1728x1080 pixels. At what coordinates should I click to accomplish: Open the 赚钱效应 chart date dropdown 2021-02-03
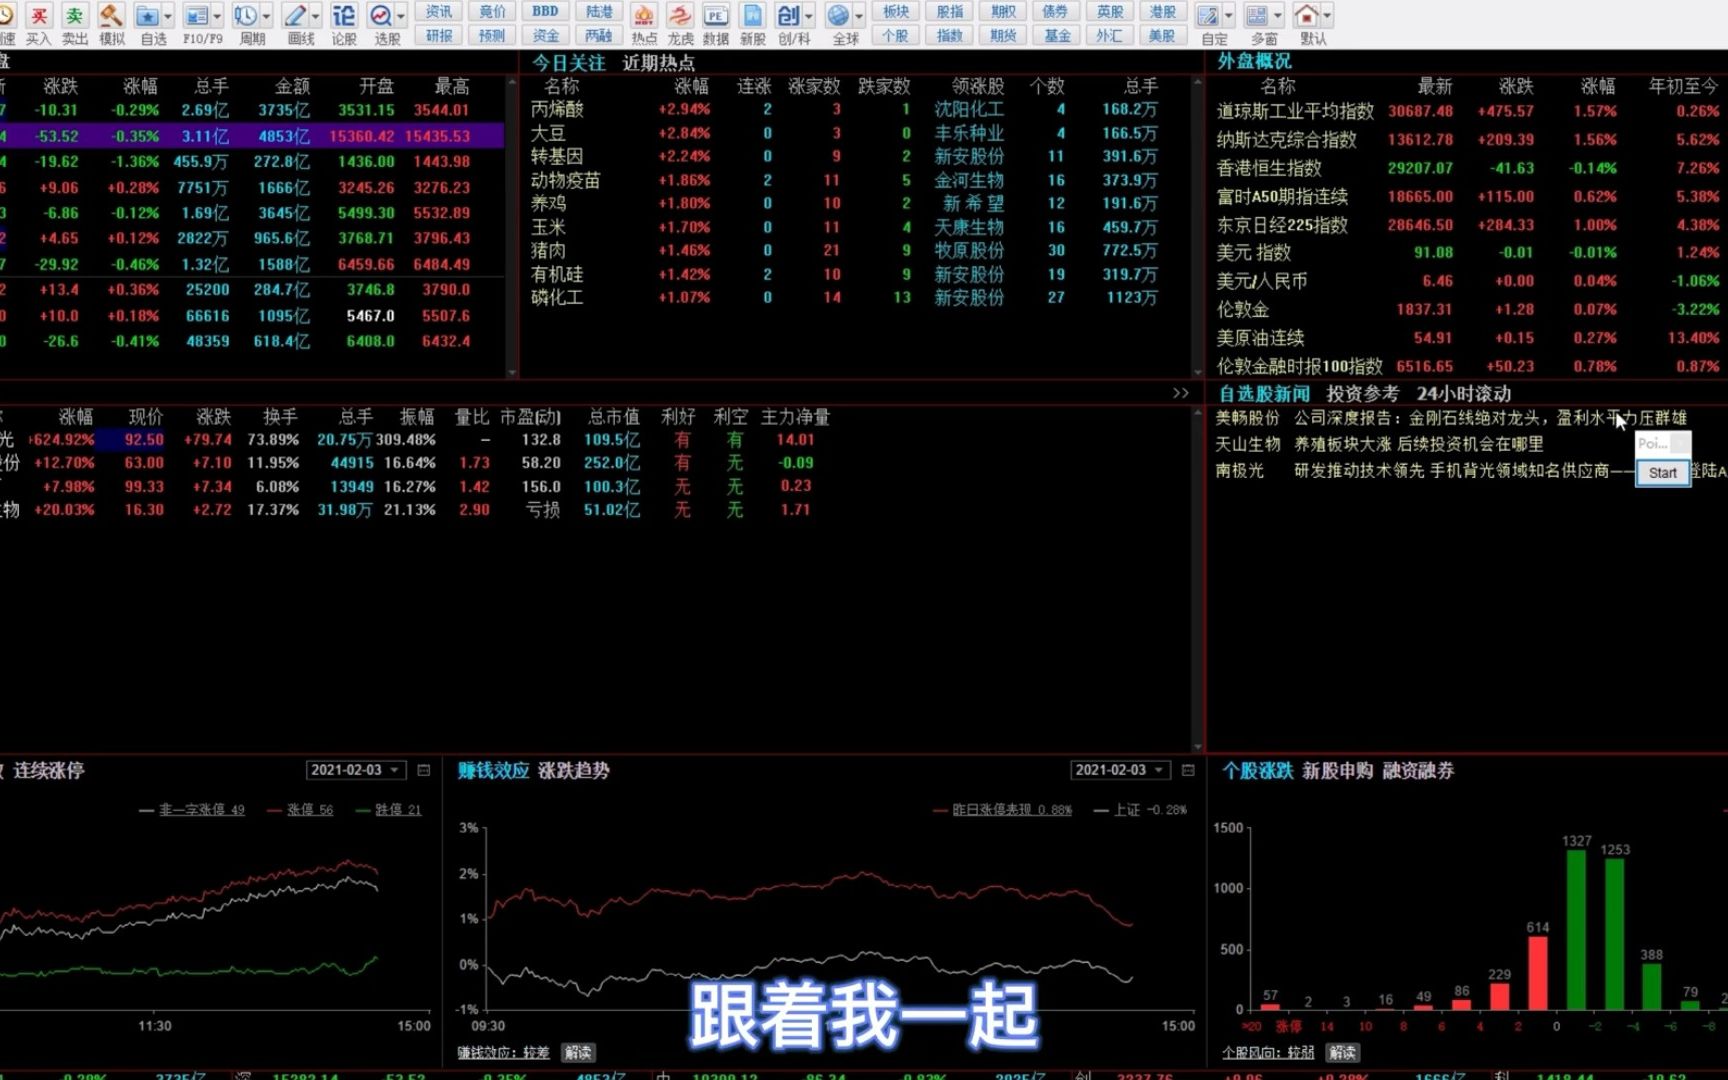coord(1120,770)
